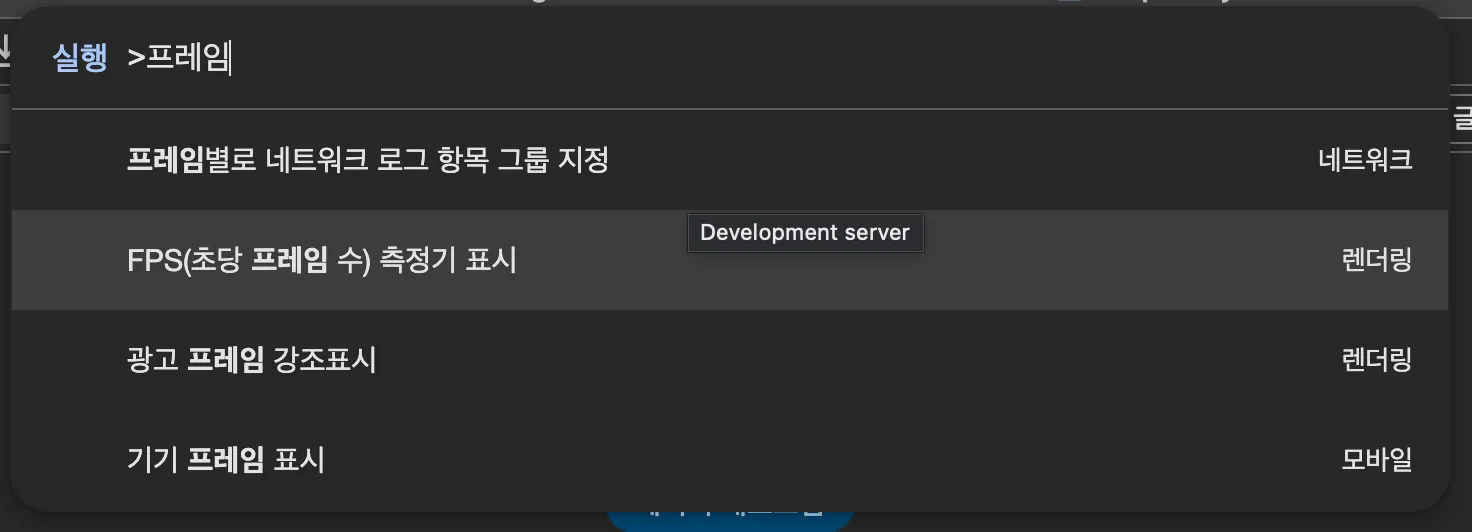
Task: Click the Development server tooltip
Action: [805, 233]
